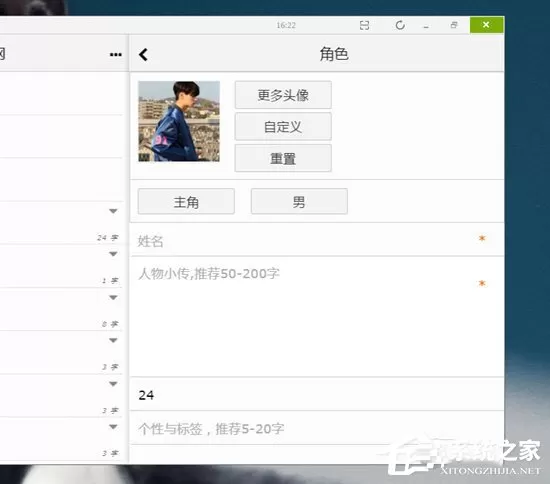Open 更多头像 to browse avatars
550x484 pixels.
[x=283, y=95]
